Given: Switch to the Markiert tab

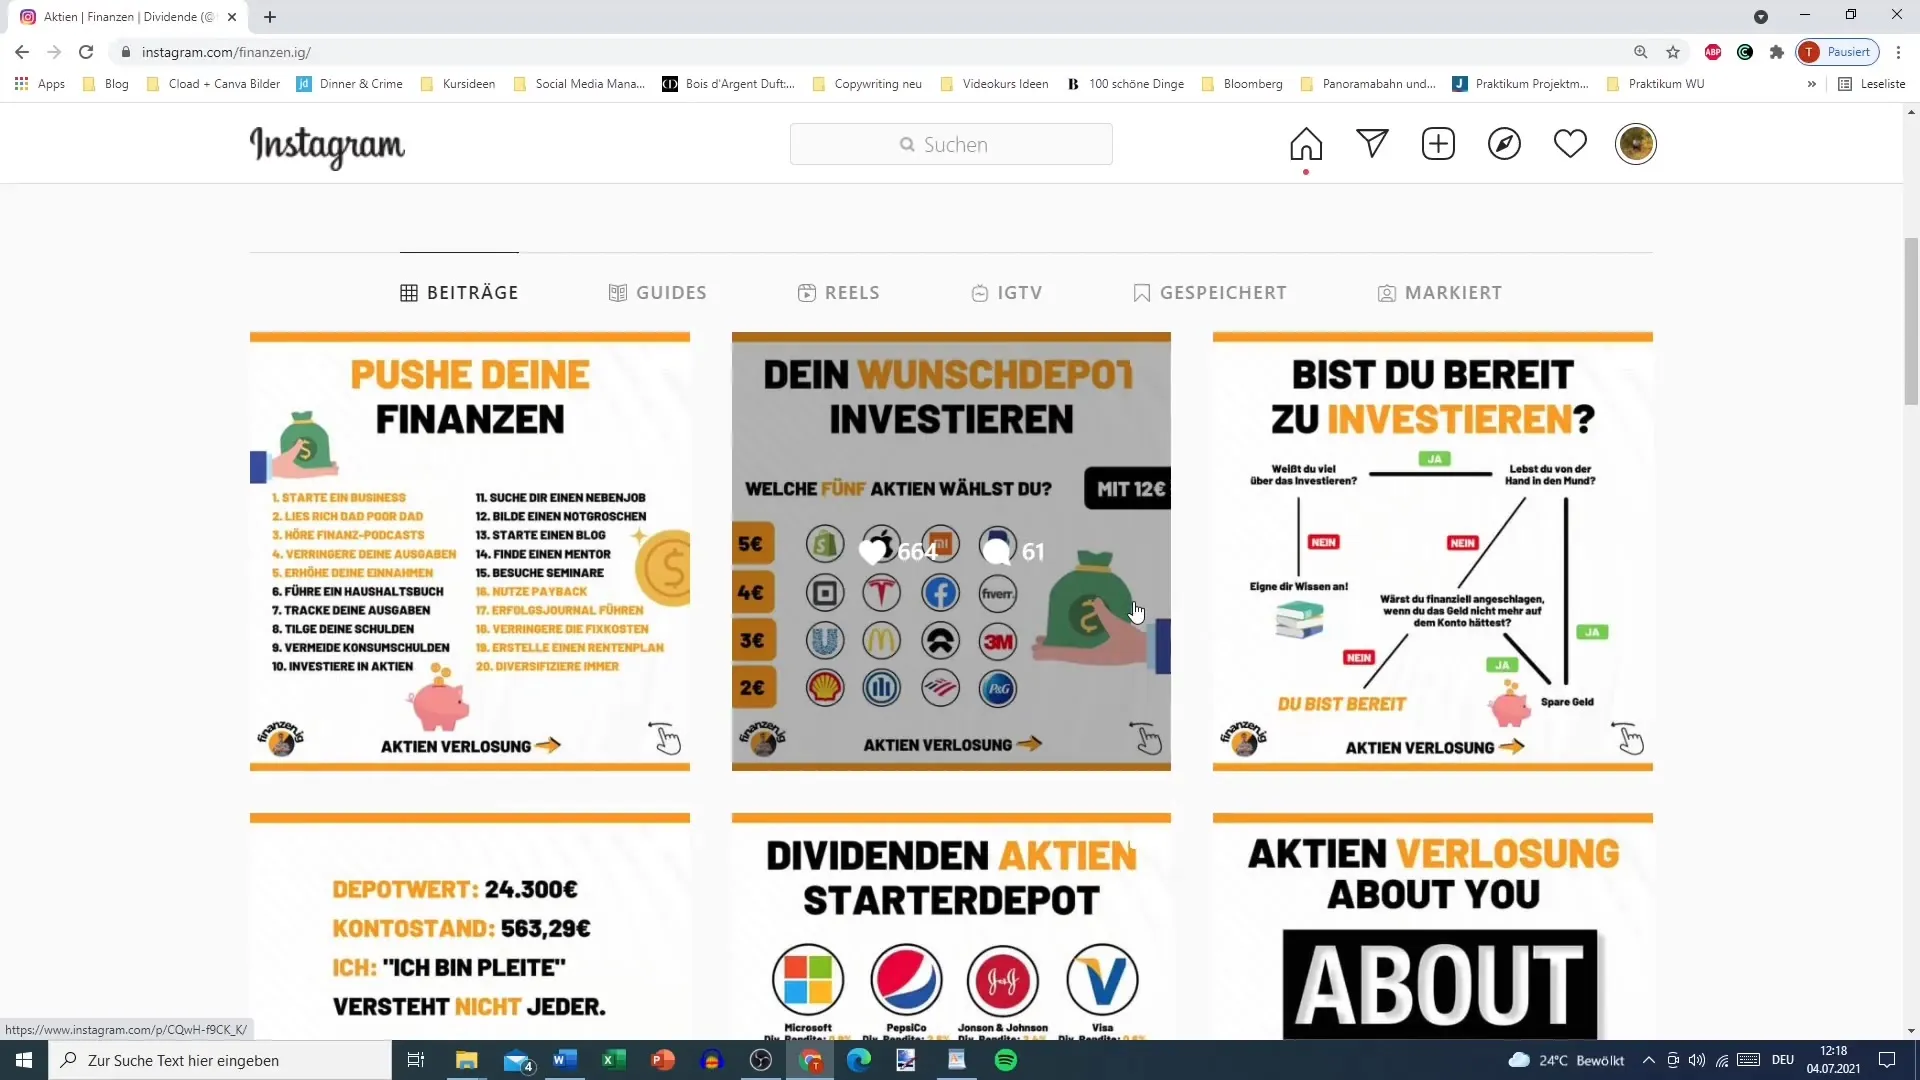Looking at the screenshot, I should 1440,293.
